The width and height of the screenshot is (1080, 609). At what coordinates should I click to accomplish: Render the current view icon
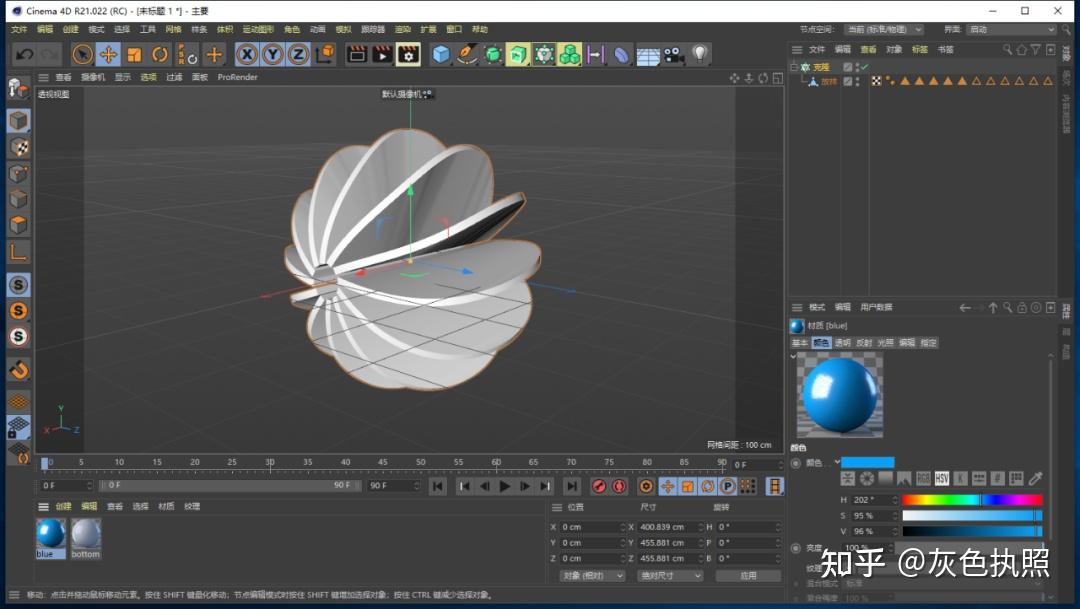tap(357, 54)
